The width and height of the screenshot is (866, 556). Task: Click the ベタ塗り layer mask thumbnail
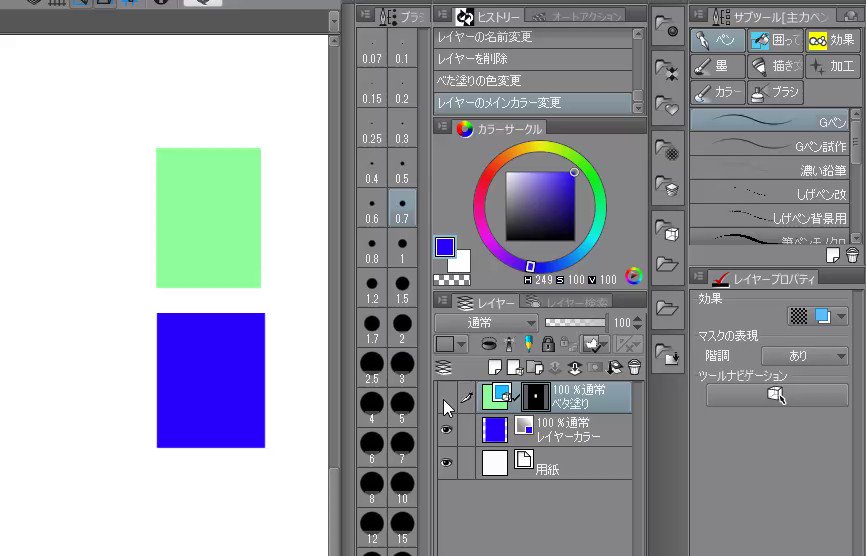click(x=535, y=396)
